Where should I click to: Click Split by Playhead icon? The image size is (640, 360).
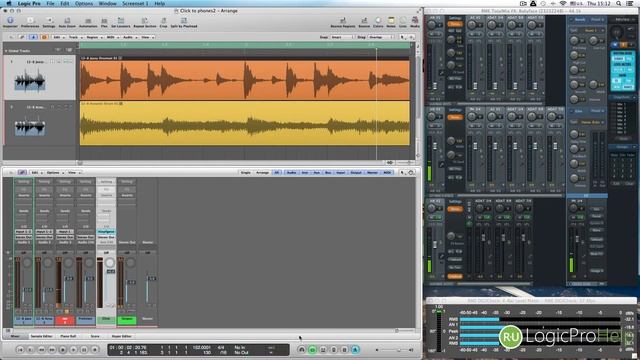tap(184, 21)
